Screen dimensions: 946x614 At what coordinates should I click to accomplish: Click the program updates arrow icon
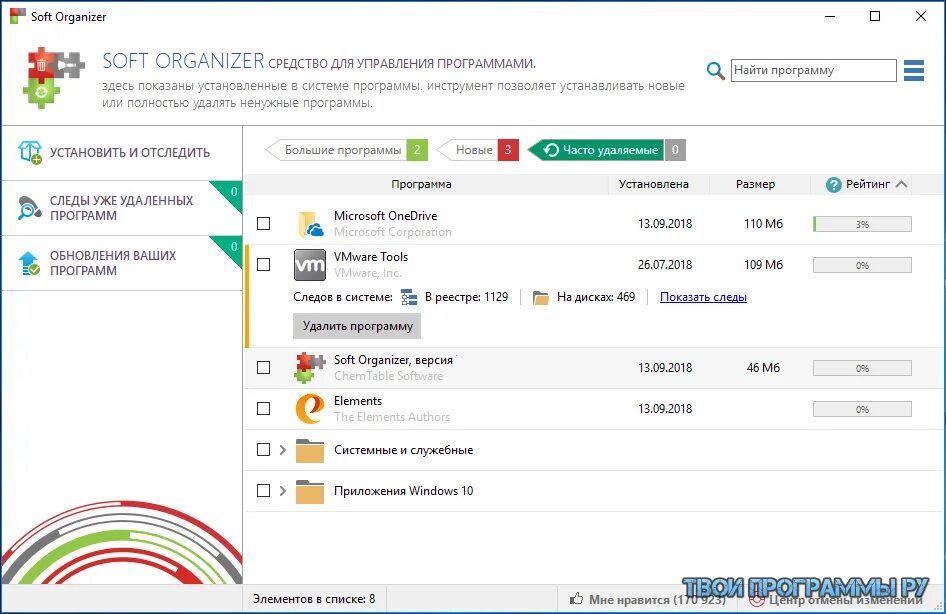29,264
